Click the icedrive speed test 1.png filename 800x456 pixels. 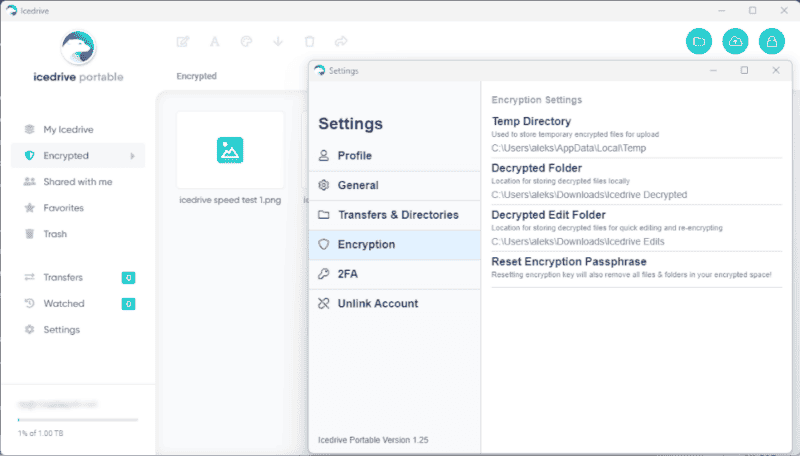point(230,200)
